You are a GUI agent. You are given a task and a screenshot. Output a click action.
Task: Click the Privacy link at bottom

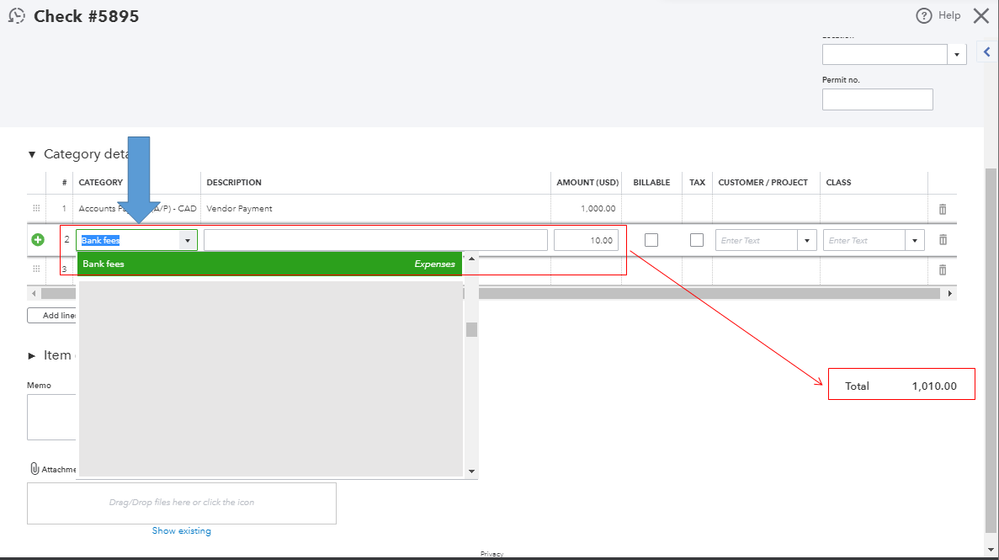pyautogui.click(x=492, y=554)
